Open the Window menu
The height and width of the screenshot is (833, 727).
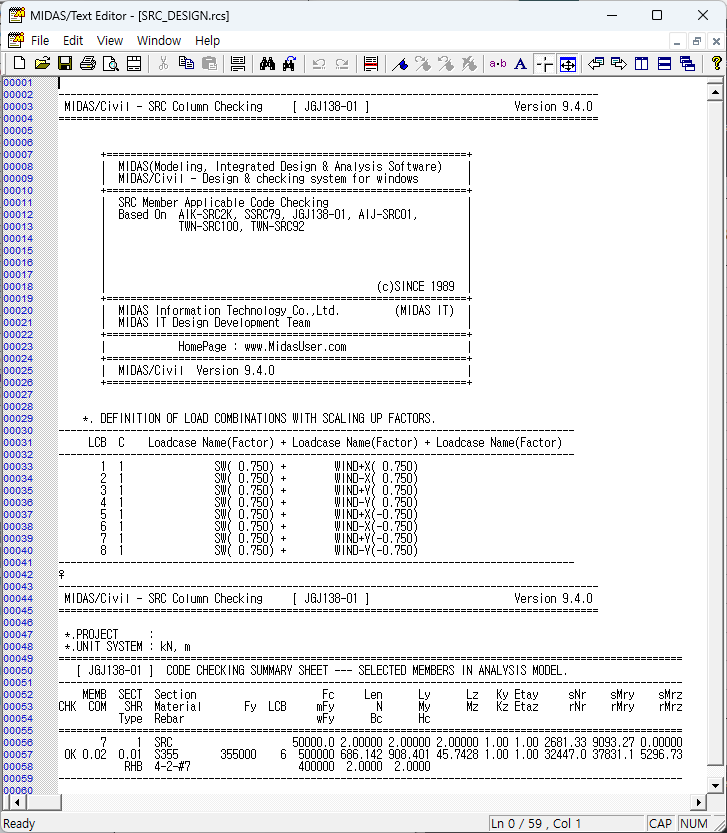pyautogui.click(x=159, y=40)
